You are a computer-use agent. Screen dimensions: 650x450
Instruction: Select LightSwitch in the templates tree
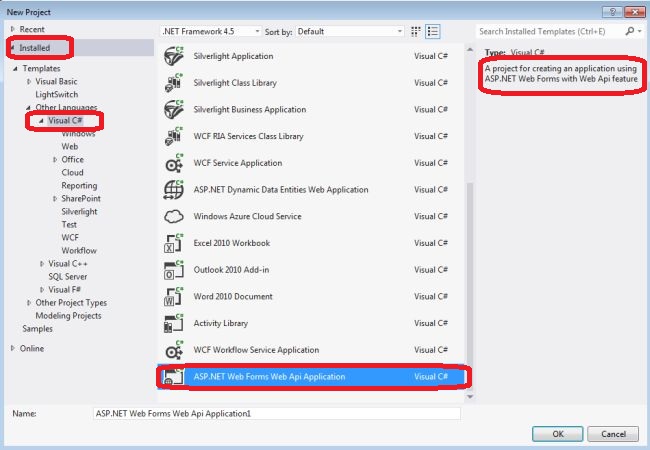[56, 94]
